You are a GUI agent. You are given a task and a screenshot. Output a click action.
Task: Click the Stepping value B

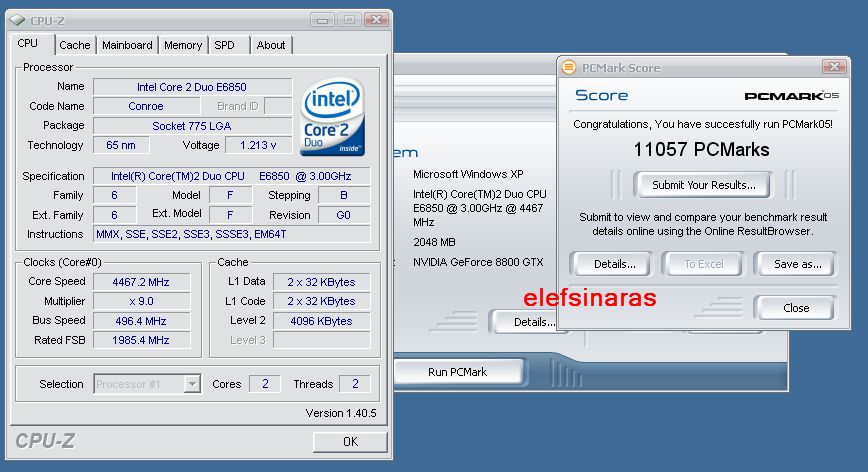click(344, 195)
